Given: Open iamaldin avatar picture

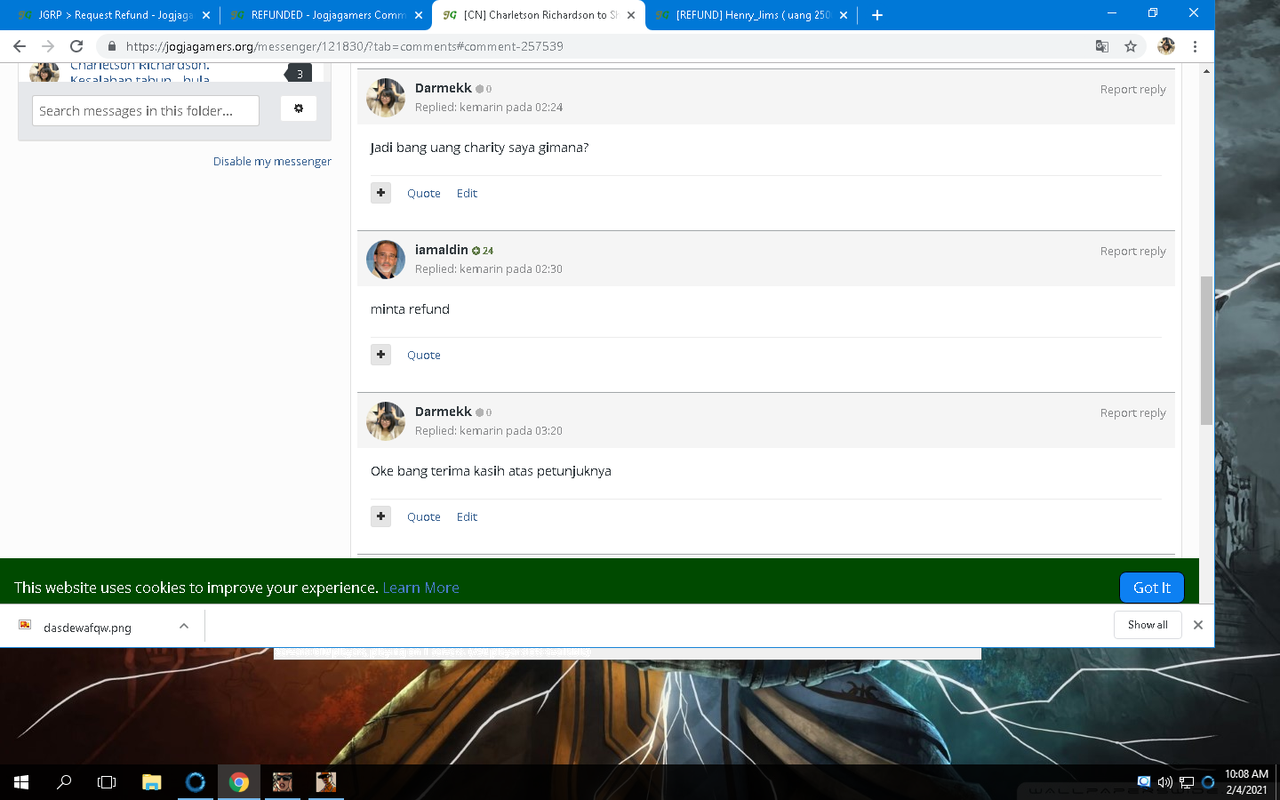Looking at the screenshot, I should click(x=386, y=260).
